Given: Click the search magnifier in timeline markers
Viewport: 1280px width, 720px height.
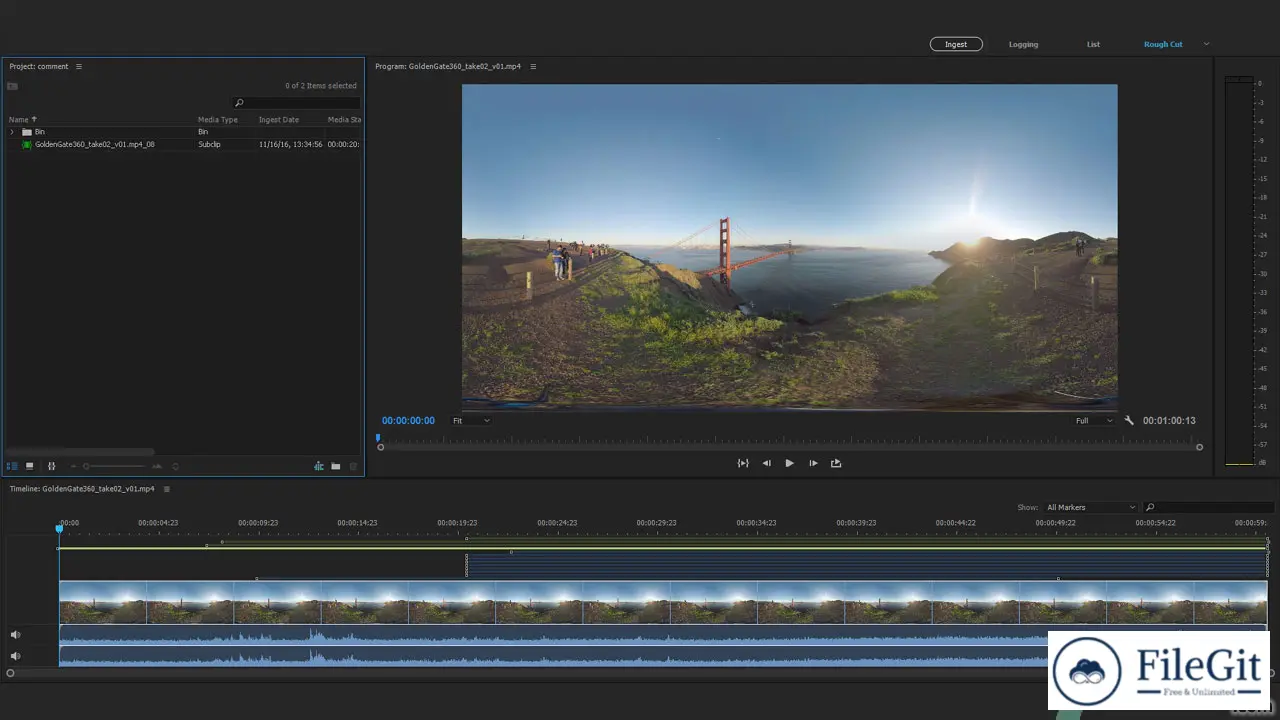Looking at the screenshot, I should [x=1150, y=507].
